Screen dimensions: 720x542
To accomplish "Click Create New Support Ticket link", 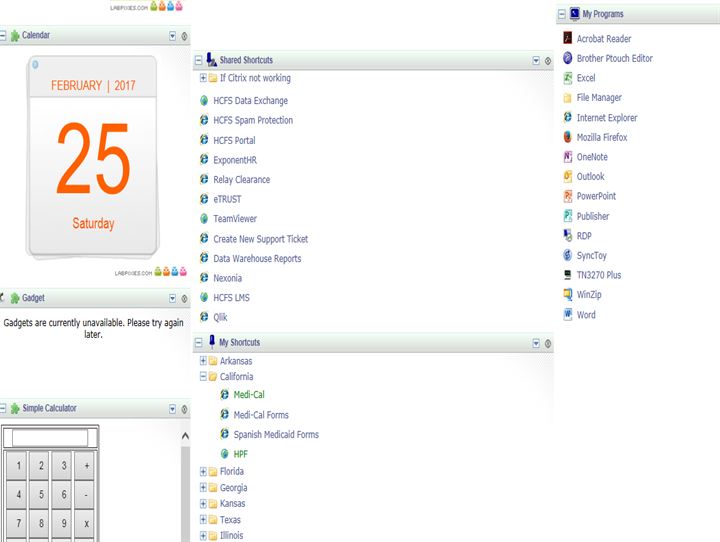I will [x=260, y=239].
